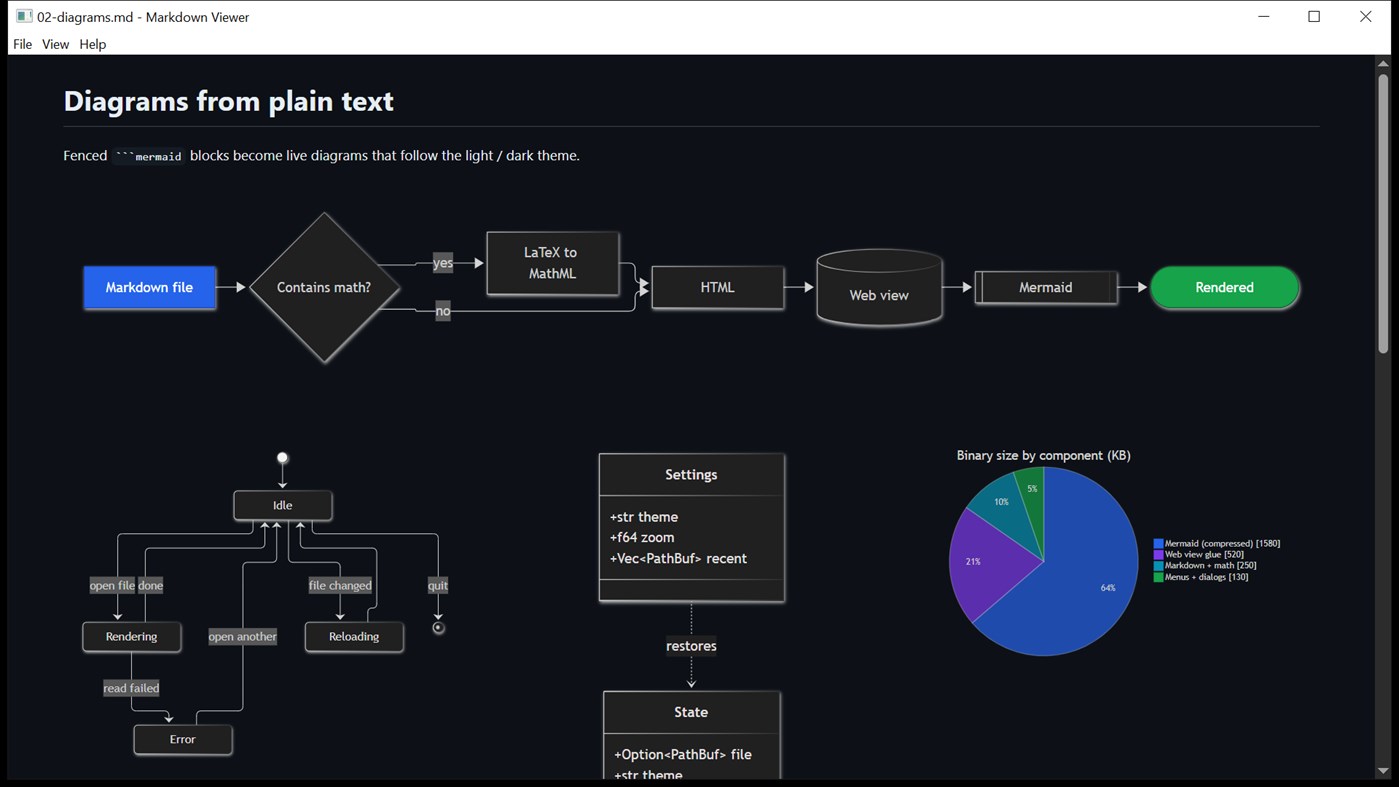Click the open file transition label
The width and height of the screenshot is (1399, 787).
[x=112, y=585]
